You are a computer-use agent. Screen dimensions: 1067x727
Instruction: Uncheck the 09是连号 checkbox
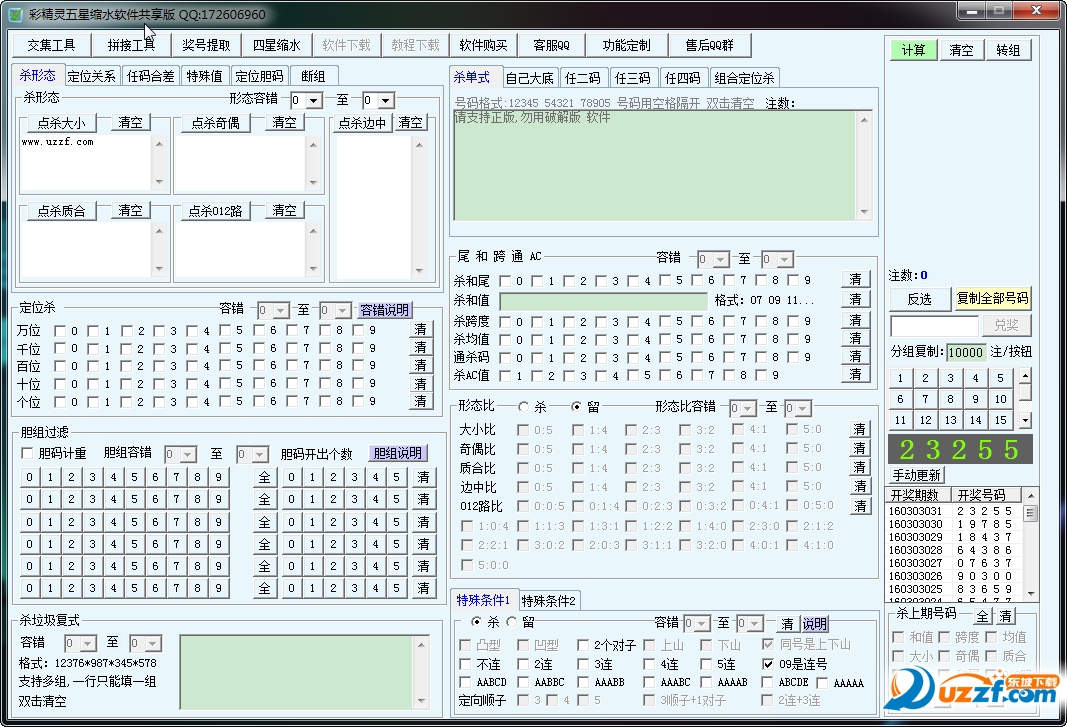click(768, 664)
